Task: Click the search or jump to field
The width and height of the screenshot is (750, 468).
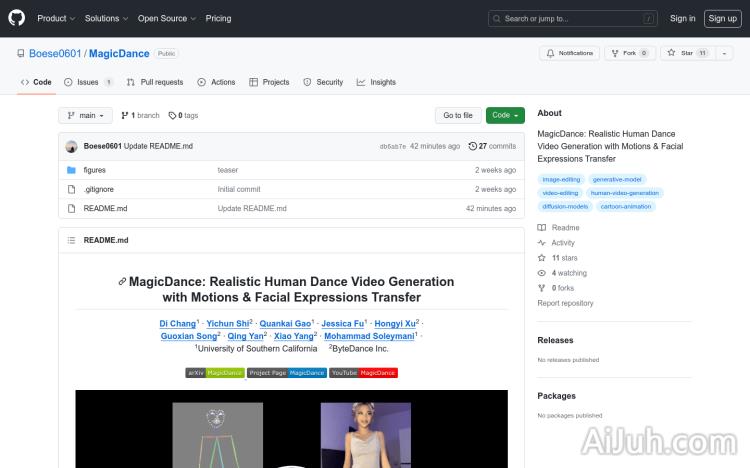Action: [573, 18]
